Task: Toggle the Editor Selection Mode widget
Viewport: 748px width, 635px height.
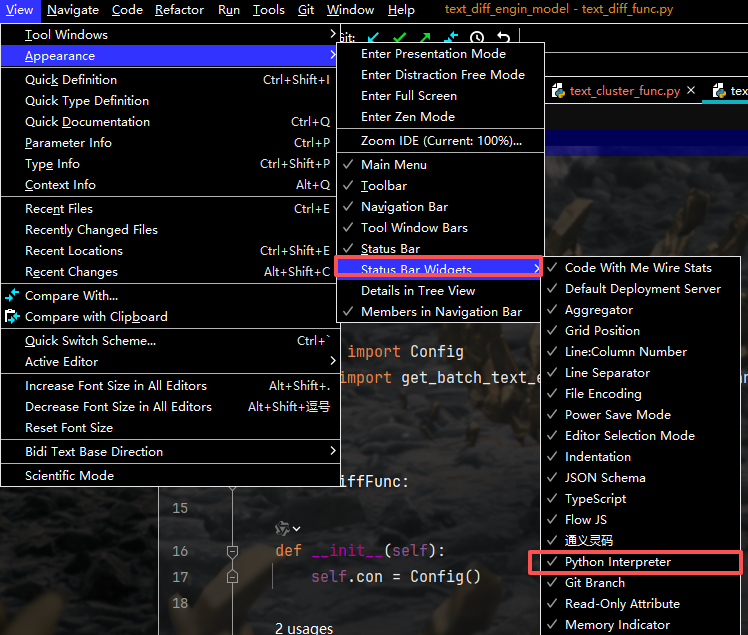Action: click(641, 436)
